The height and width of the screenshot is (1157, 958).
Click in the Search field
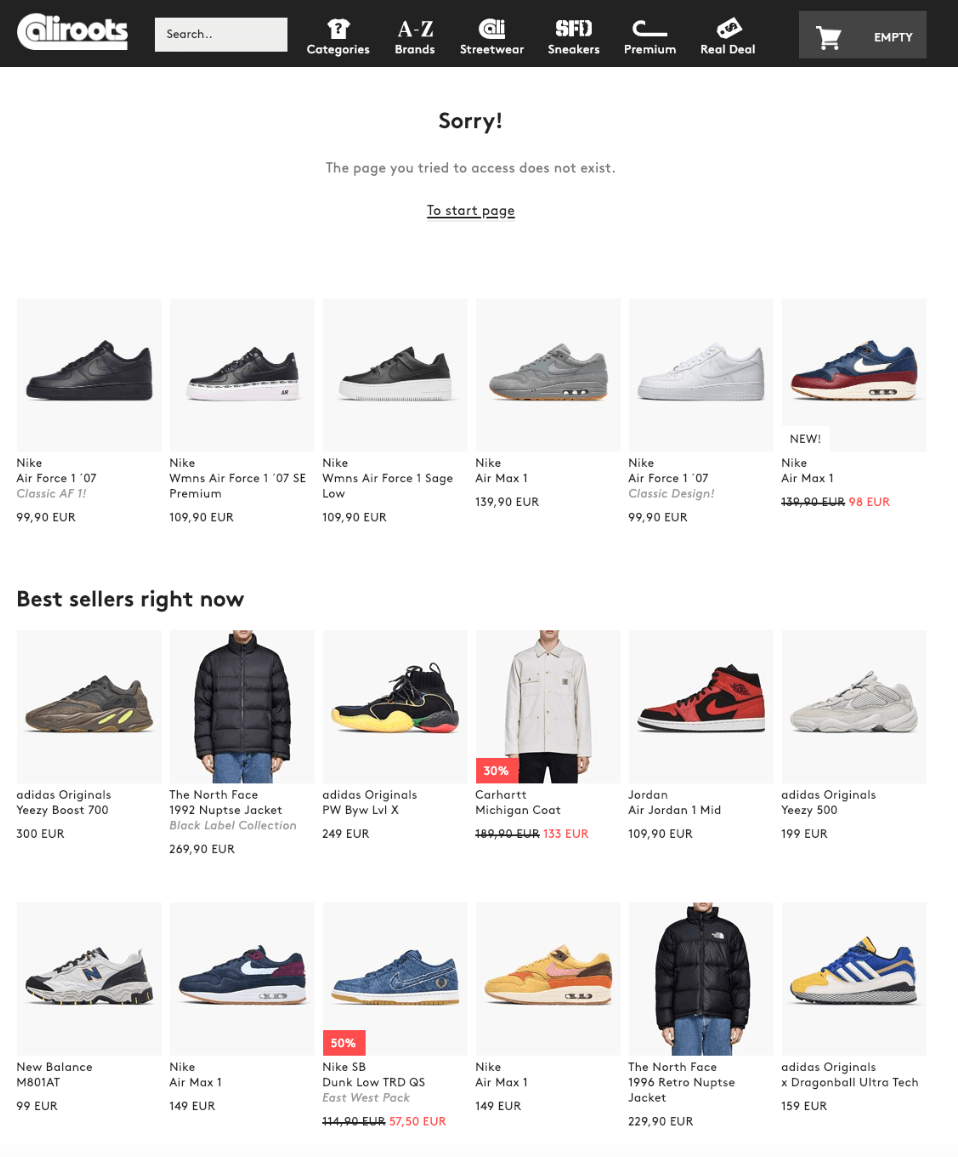click(221, 35)
